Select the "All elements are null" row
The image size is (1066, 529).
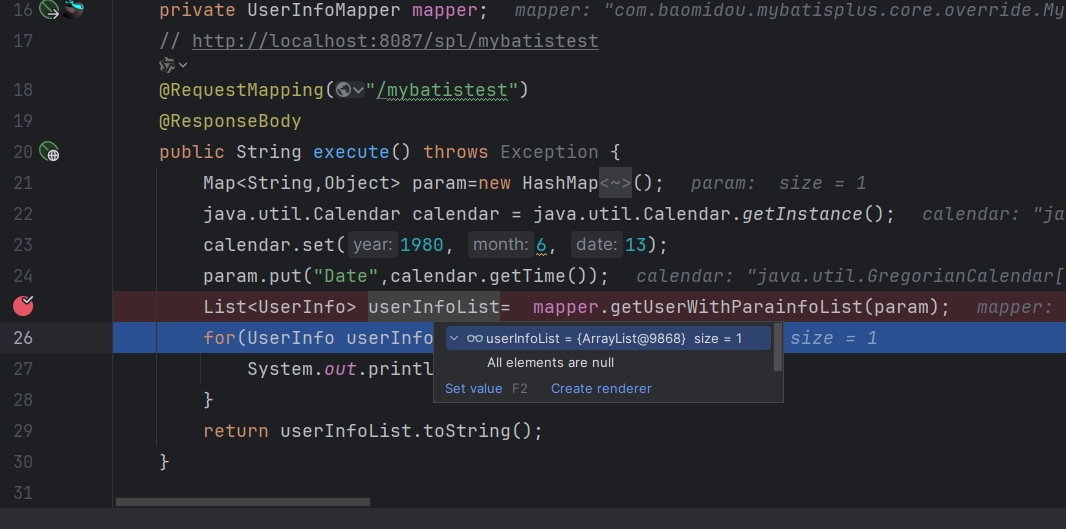tap(550, 363)
